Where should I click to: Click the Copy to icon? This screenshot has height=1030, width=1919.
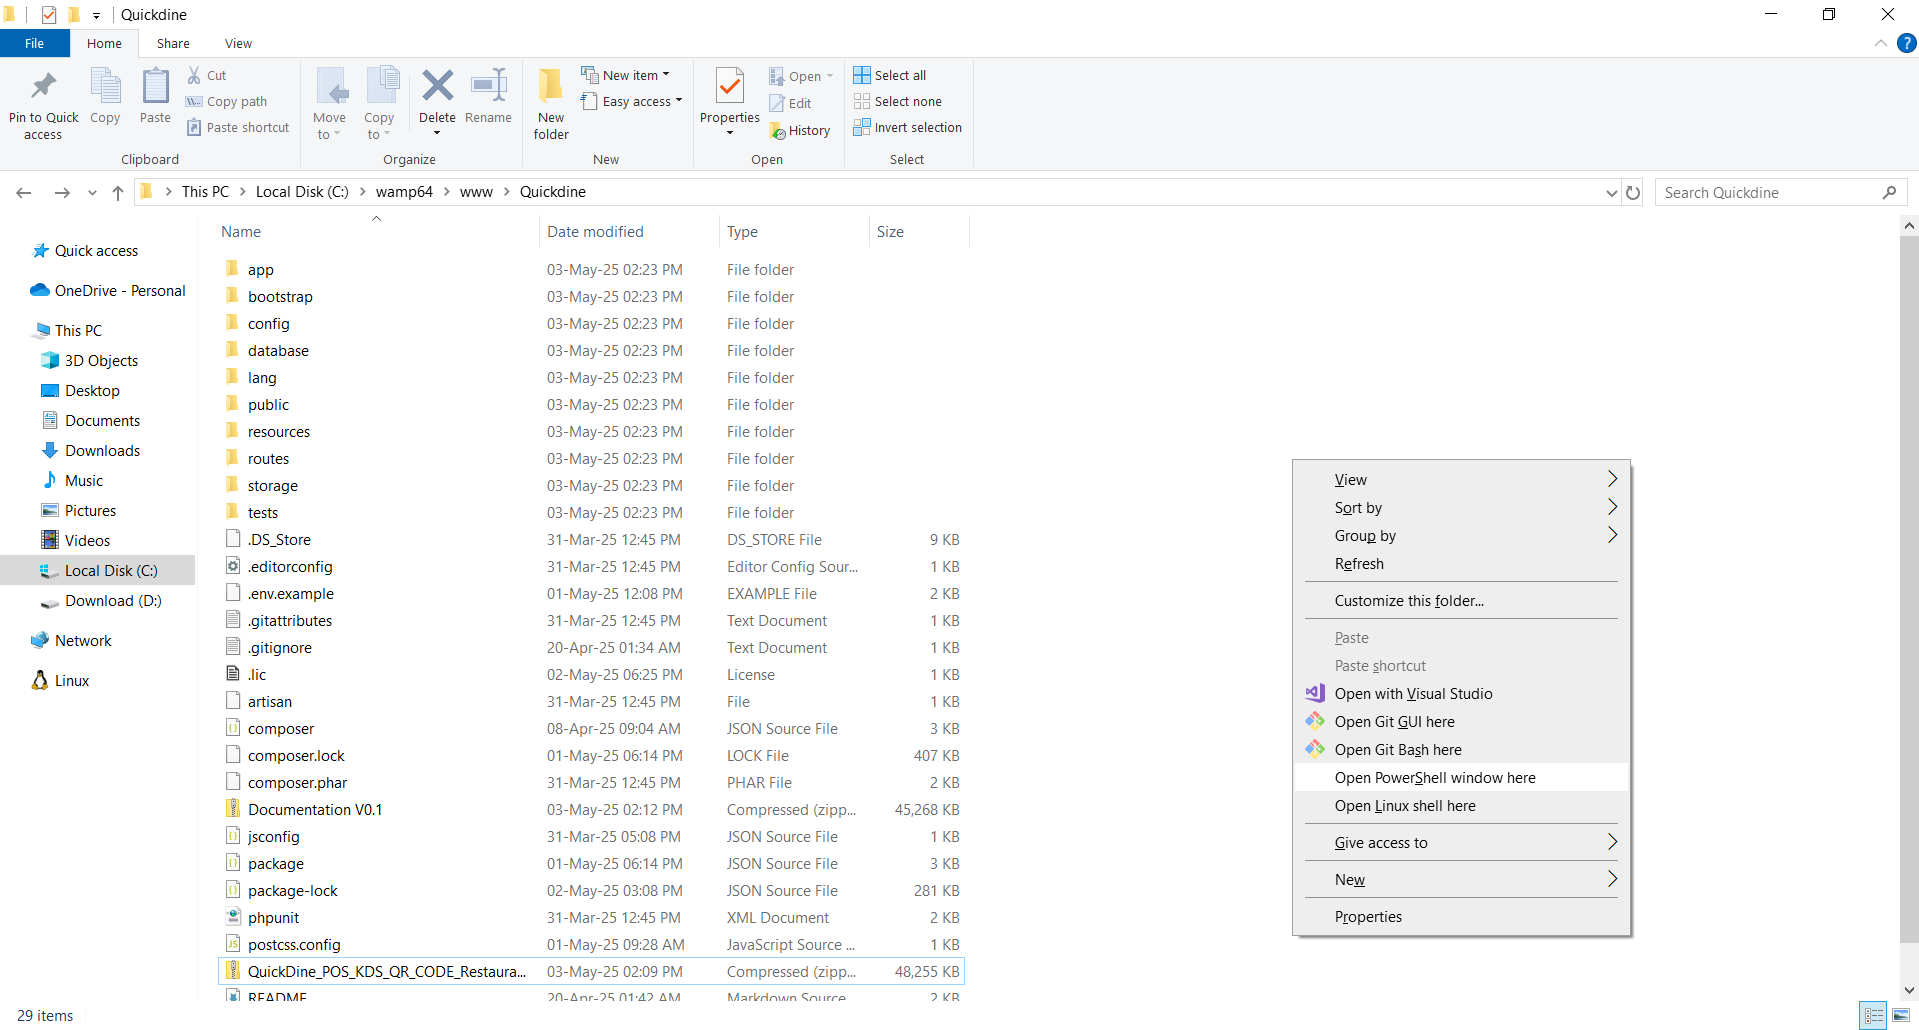[x=381, y=86]
